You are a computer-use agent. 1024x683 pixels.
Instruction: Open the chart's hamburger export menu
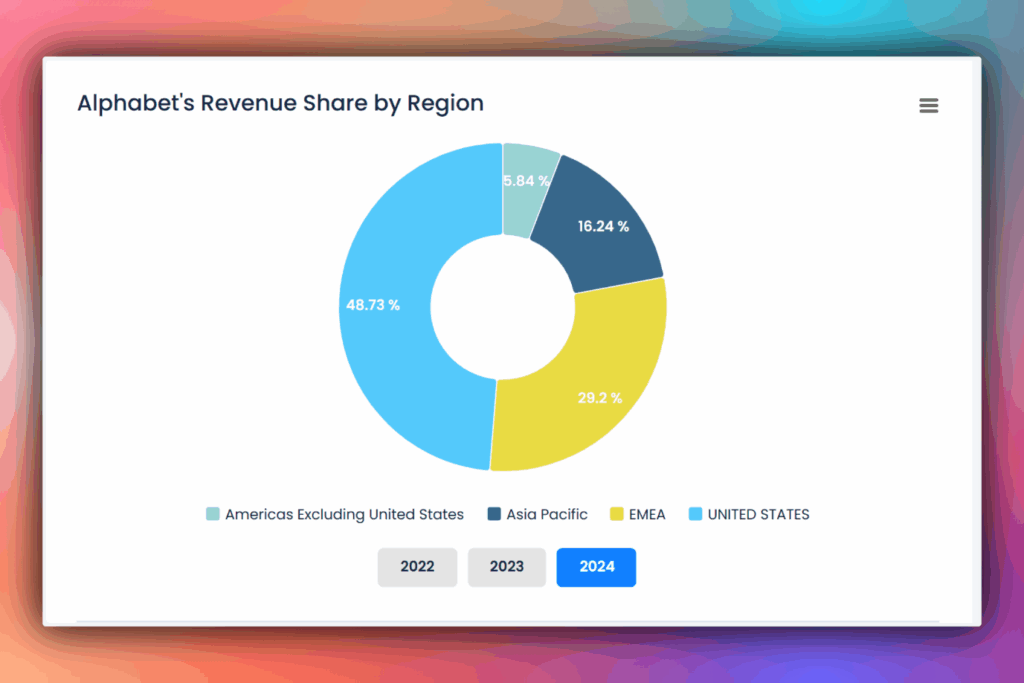point(928,105)
